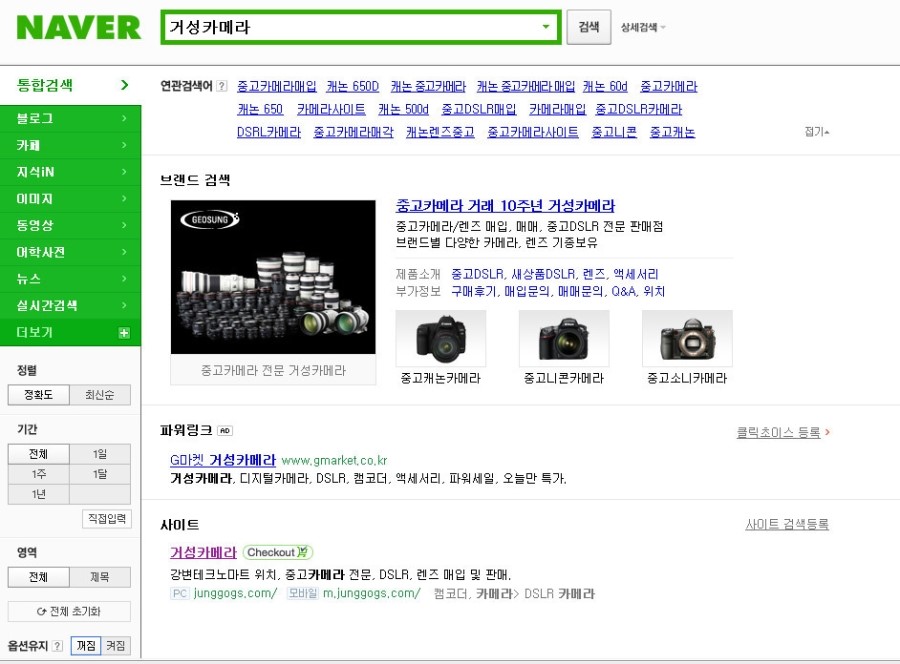The image size is (900, 664).
Task: Sort results by 최신순
Action: coord(100,395)
